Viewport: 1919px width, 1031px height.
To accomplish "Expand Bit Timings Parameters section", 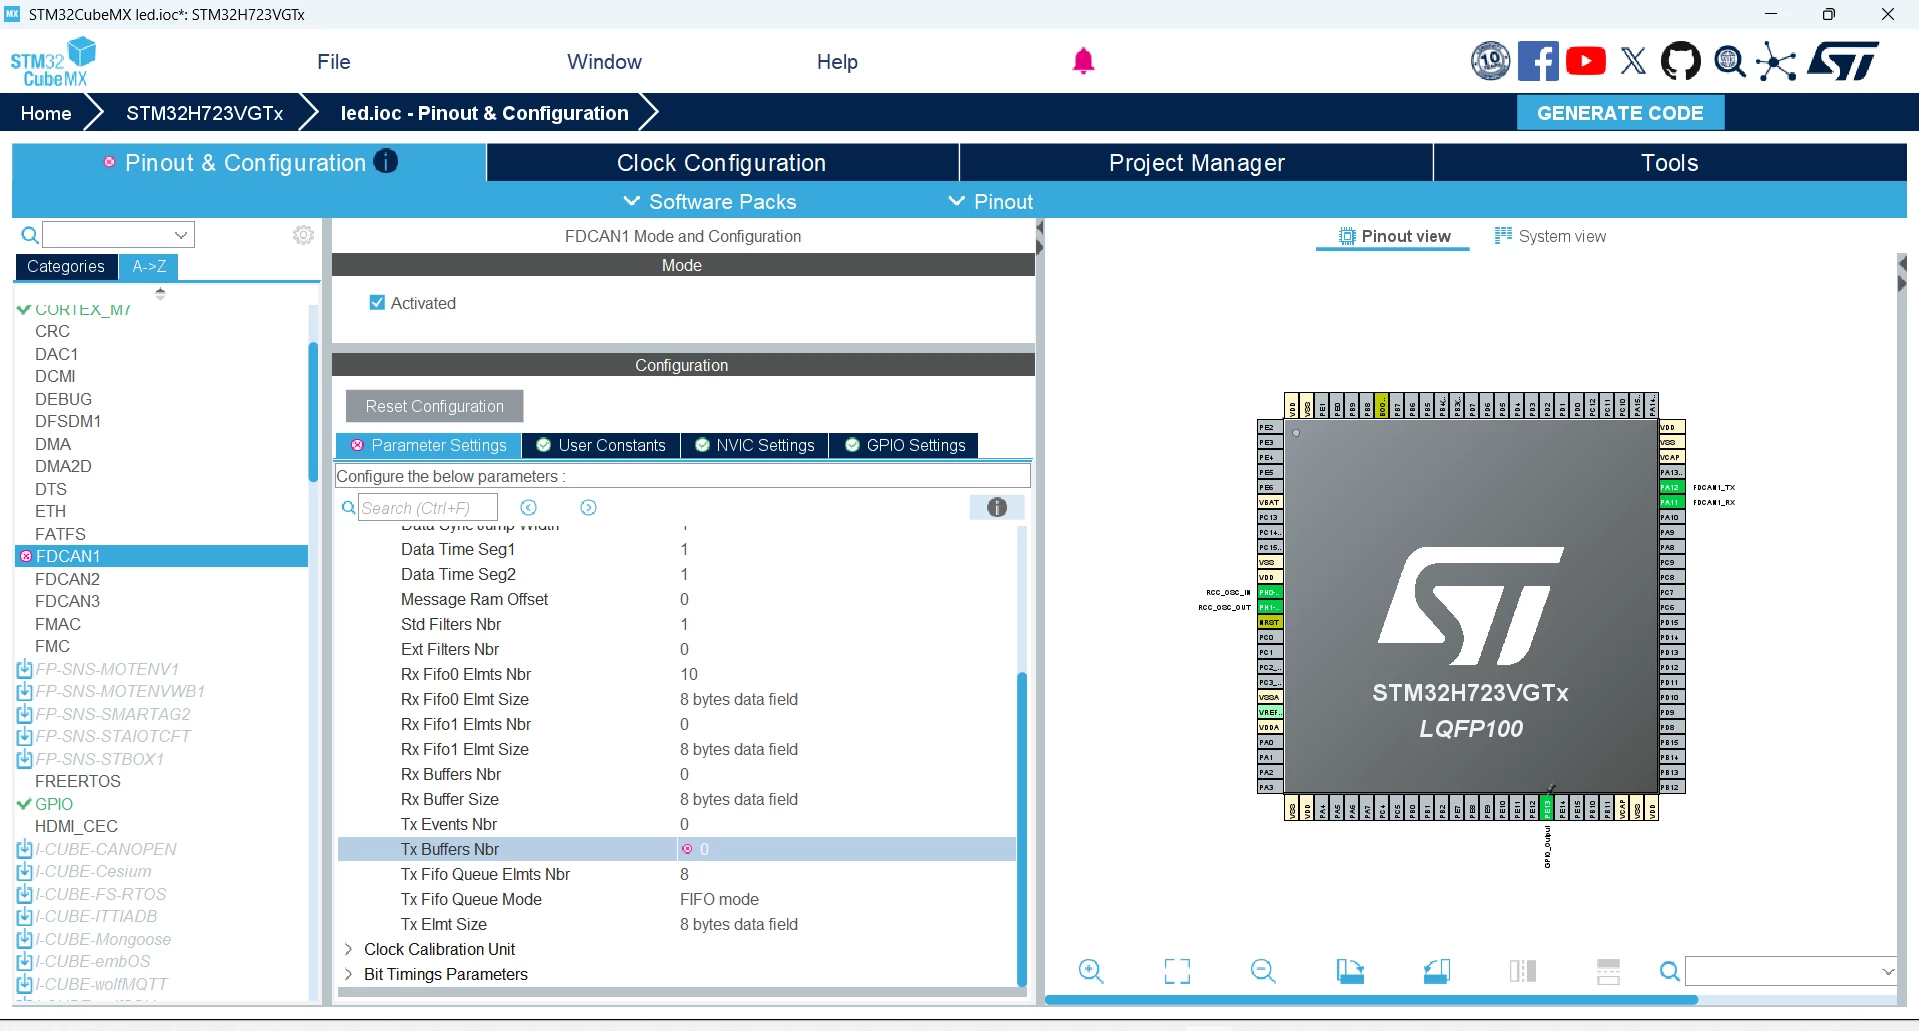I will (x=348, y=974).
